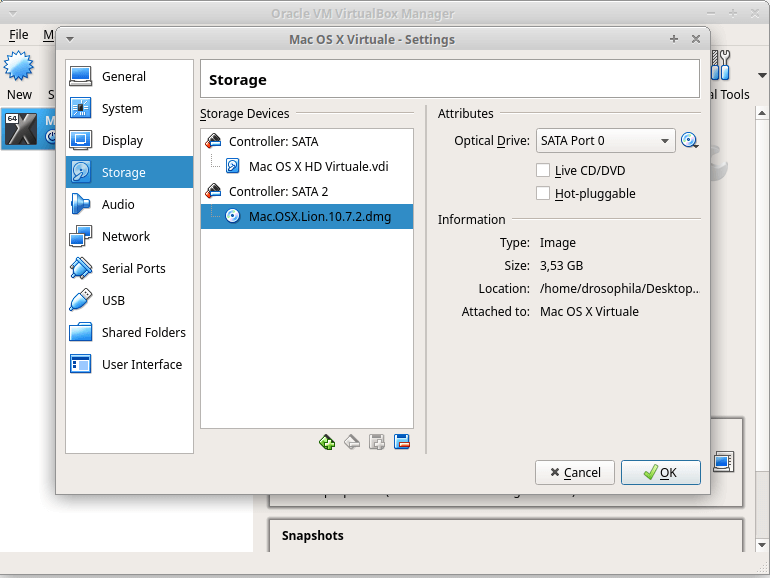Click the choose virtual optical disk icon
770x578 pixels.
click(x=689, y=141)
